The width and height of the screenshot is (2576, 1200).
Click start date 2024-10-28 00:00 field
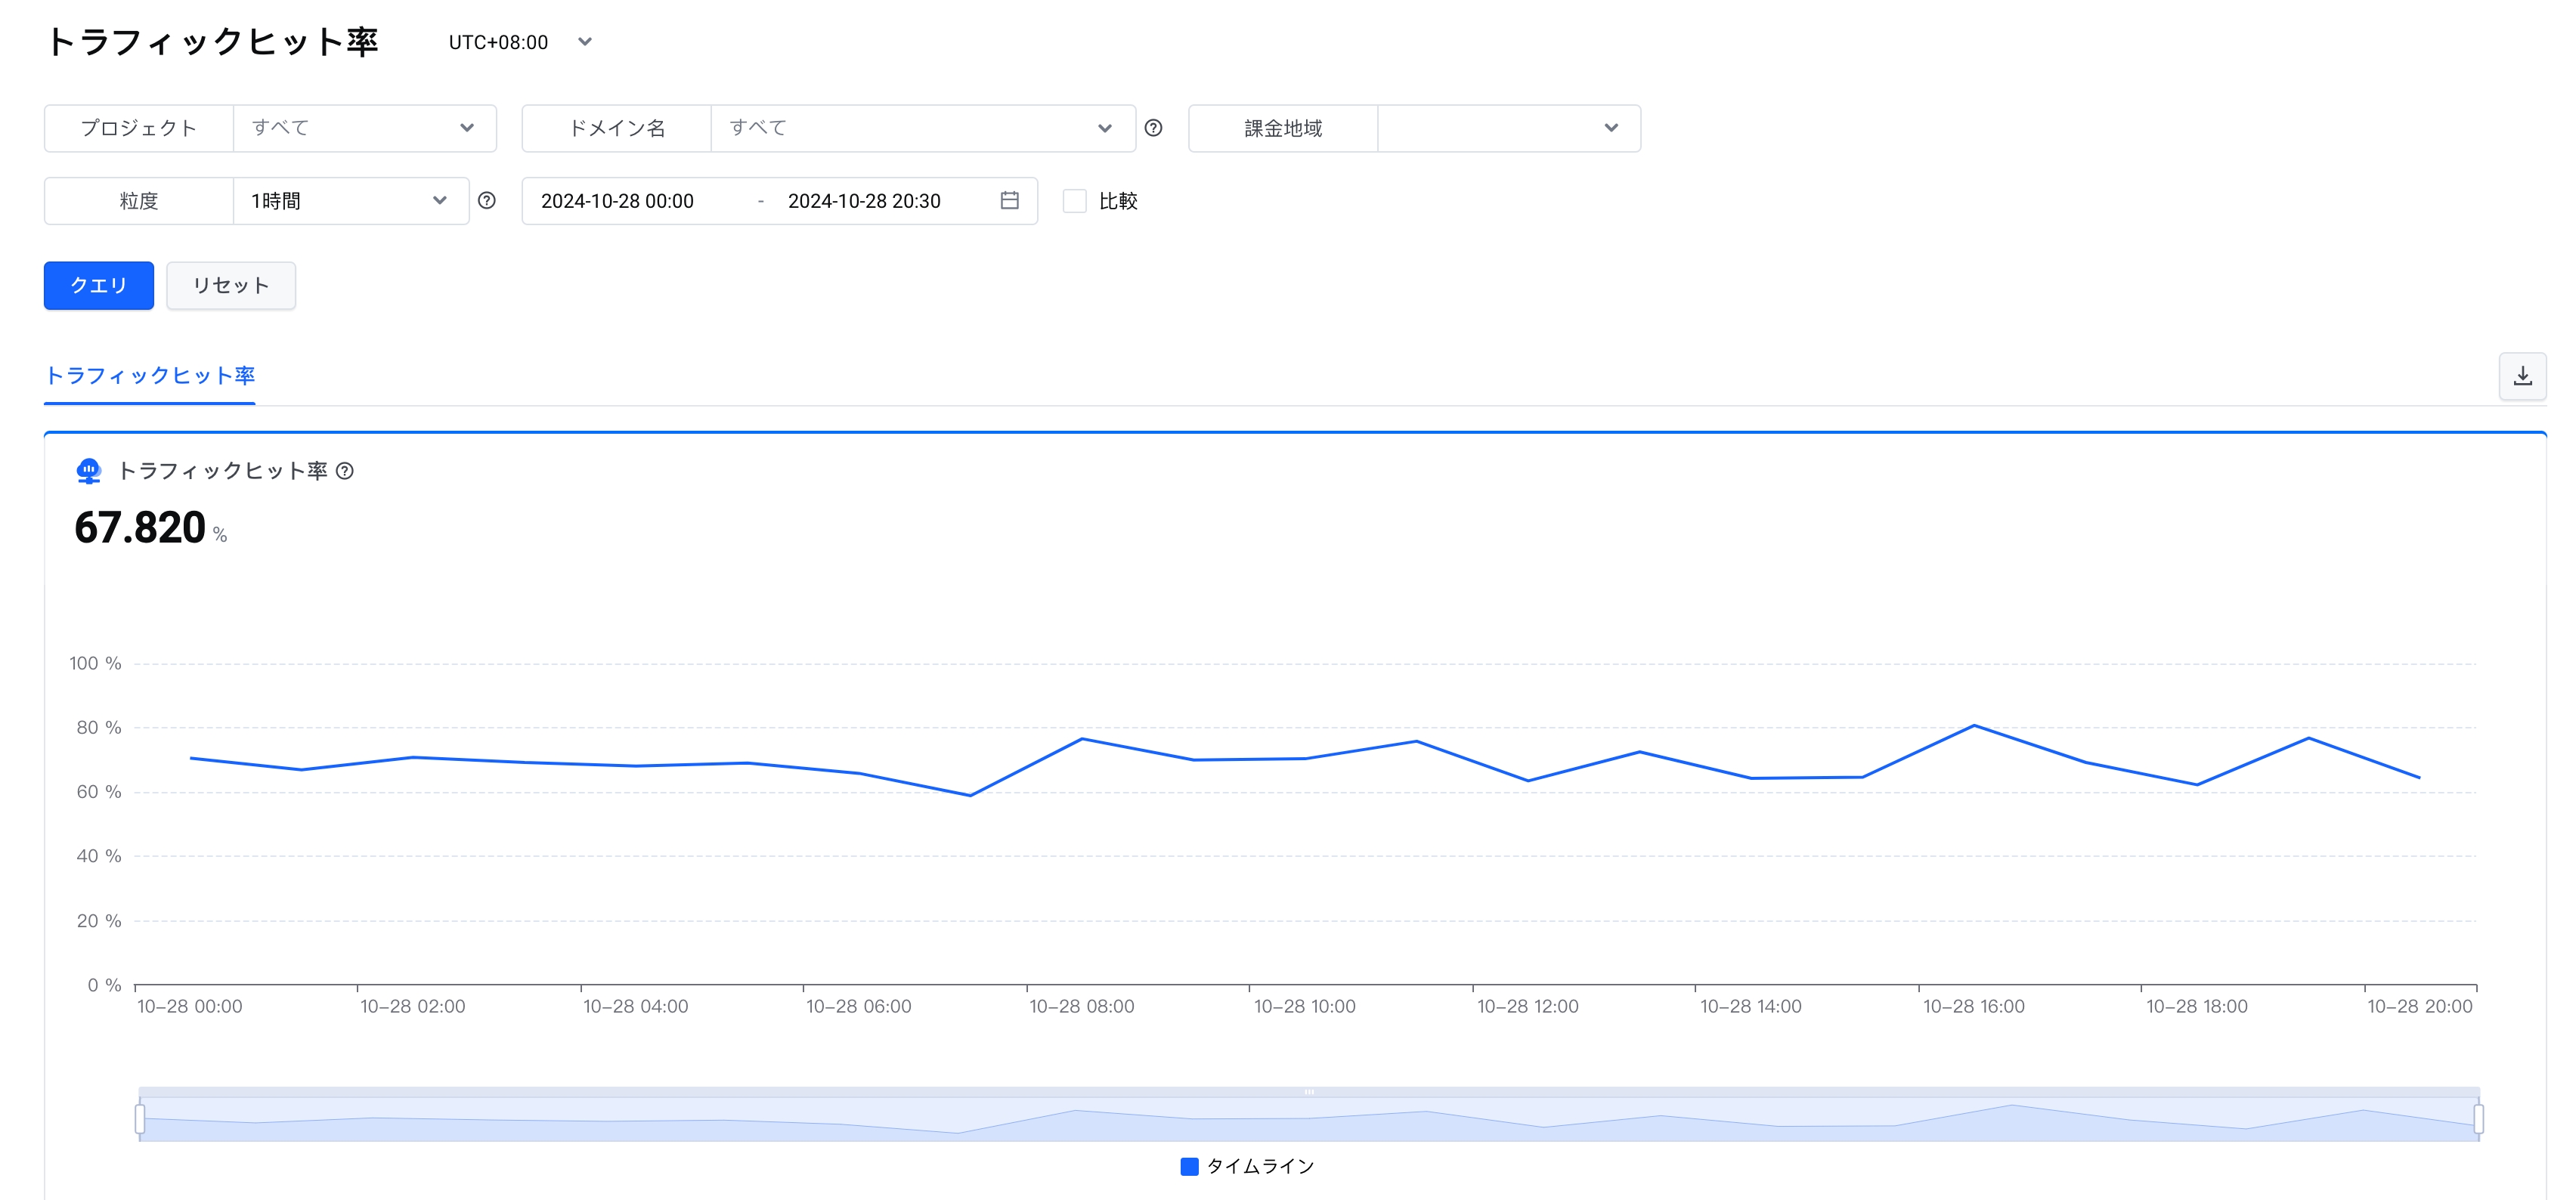pyautogui.click(x=617, y=201)
